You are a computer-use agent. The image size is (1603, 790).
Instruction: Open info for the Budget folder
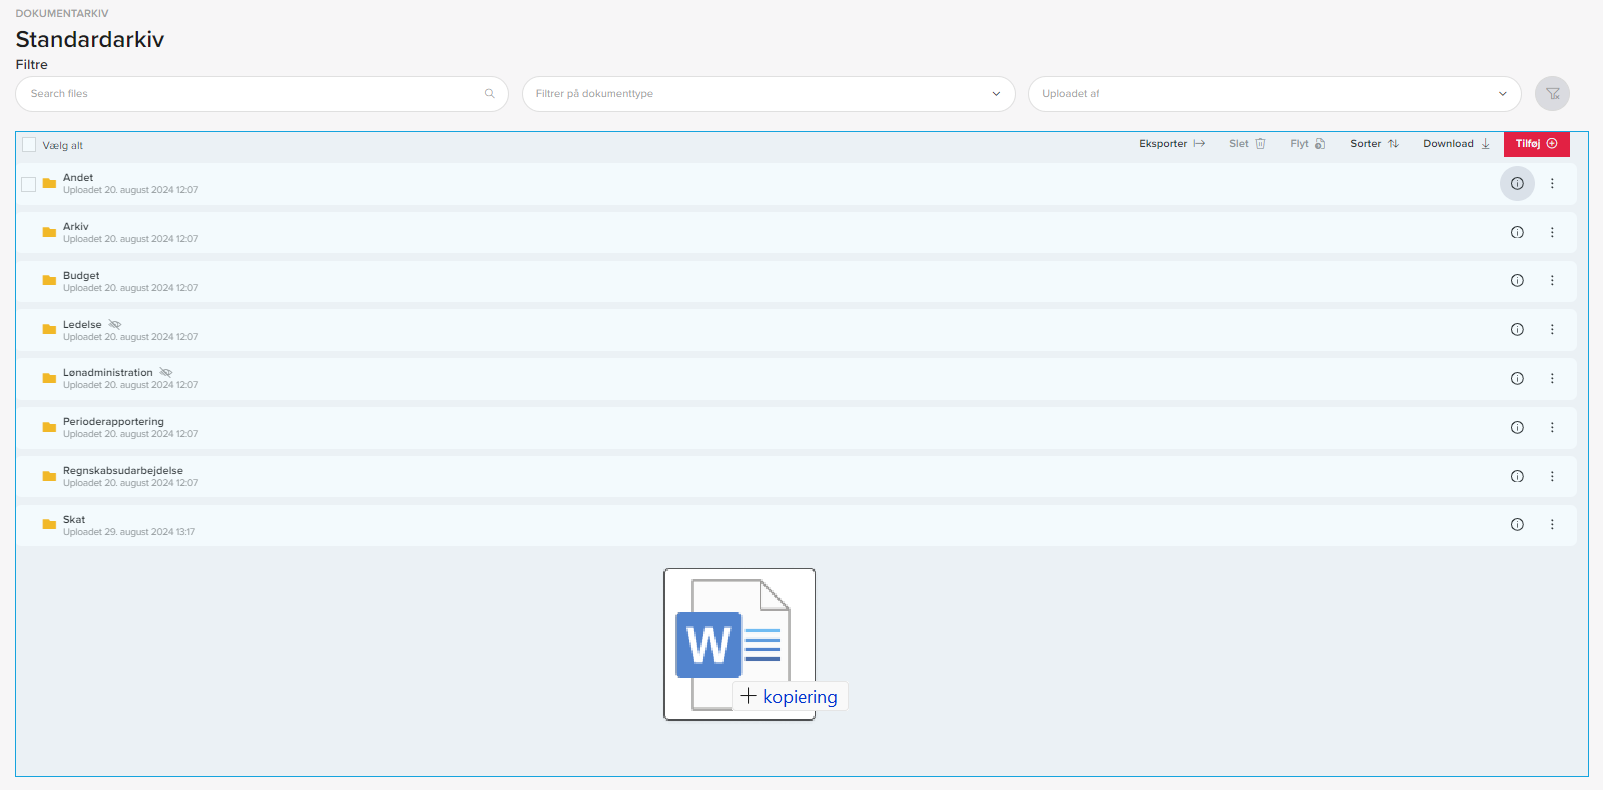point(1517,281)
